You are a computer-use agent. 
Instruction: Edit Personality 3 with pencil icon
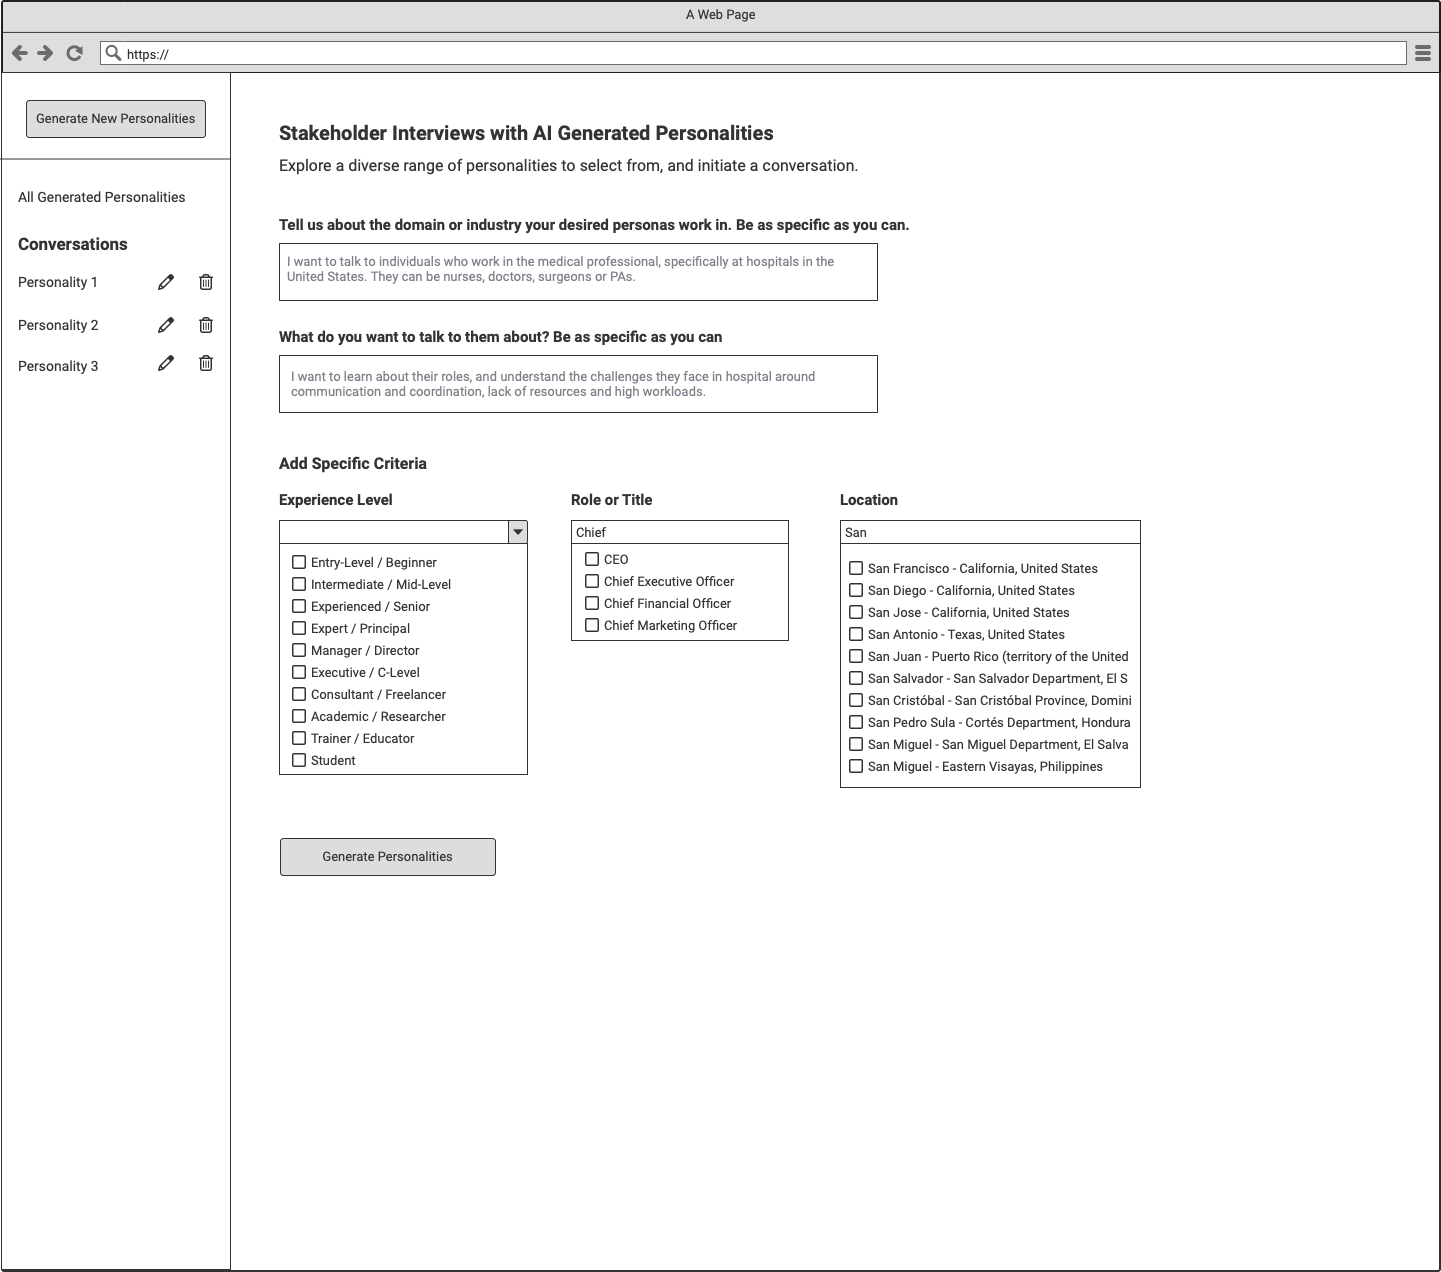click(166, 363)
